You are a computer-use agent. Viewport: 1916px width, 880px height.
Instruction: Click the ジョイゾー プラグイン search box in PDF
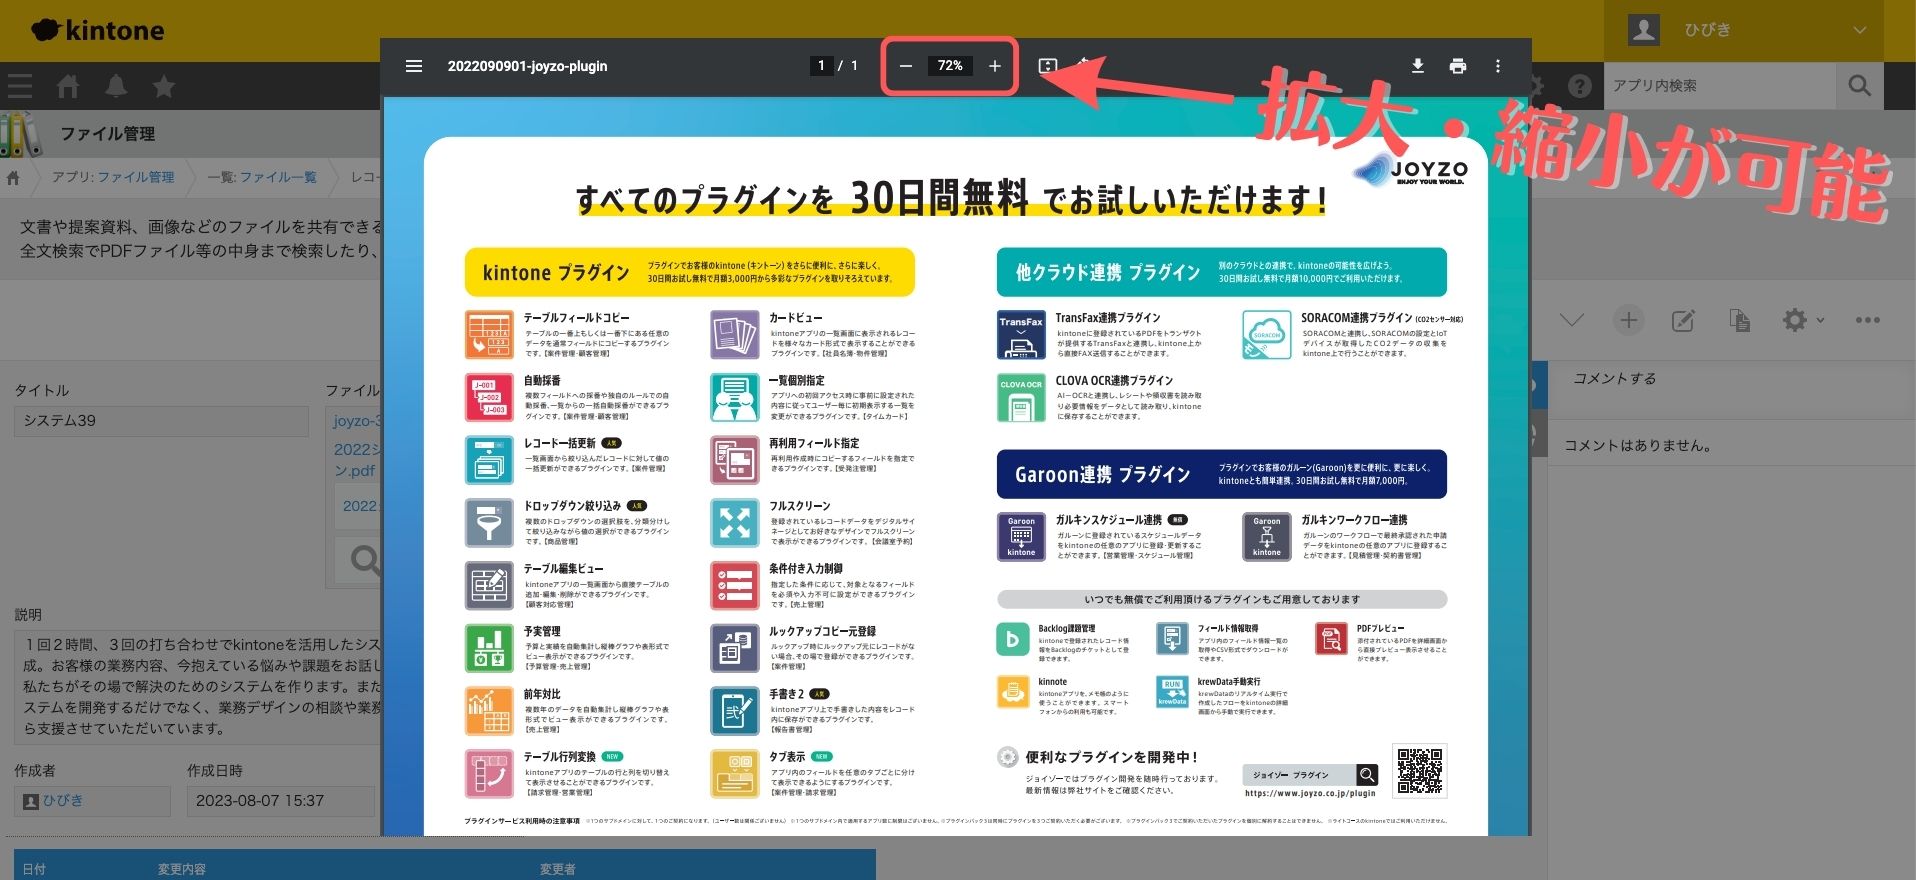point(1300,775)
